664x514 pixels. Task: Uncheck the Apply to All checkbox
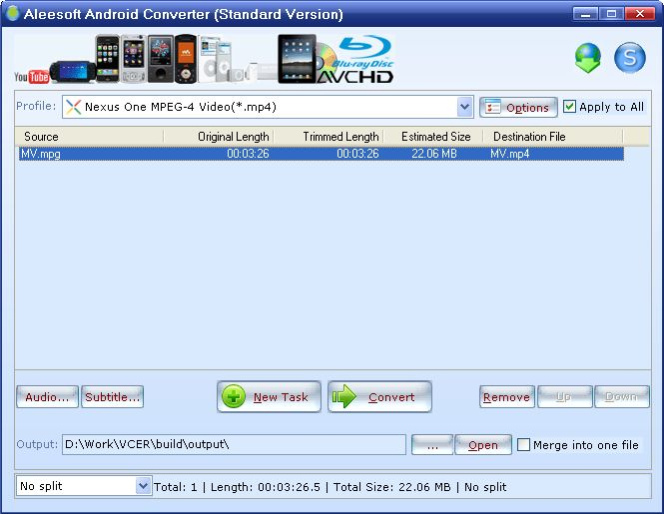click(x=569, y=106)
